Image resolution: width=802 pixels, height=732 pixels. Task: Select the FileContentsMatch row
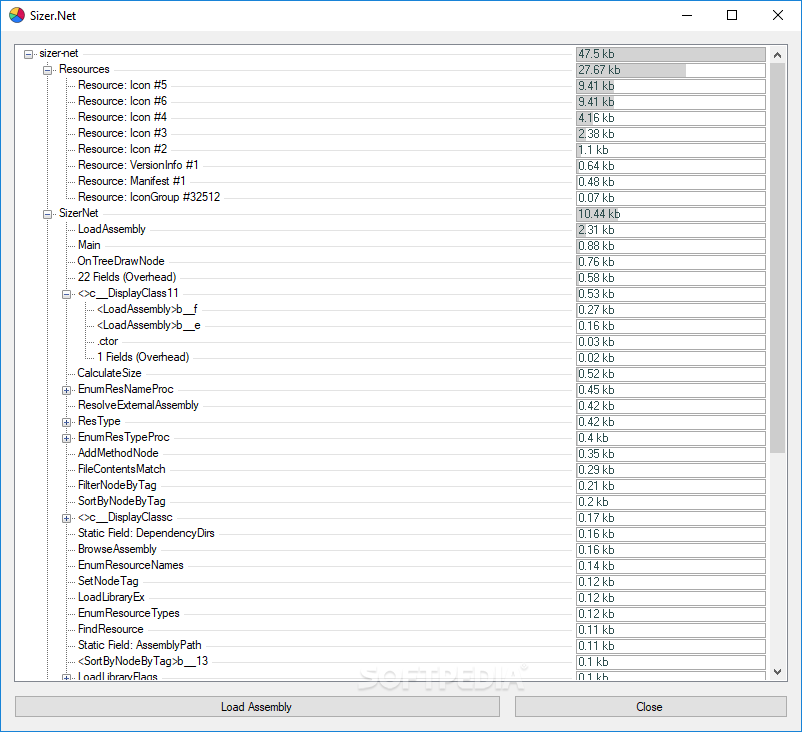click(122, 469)
